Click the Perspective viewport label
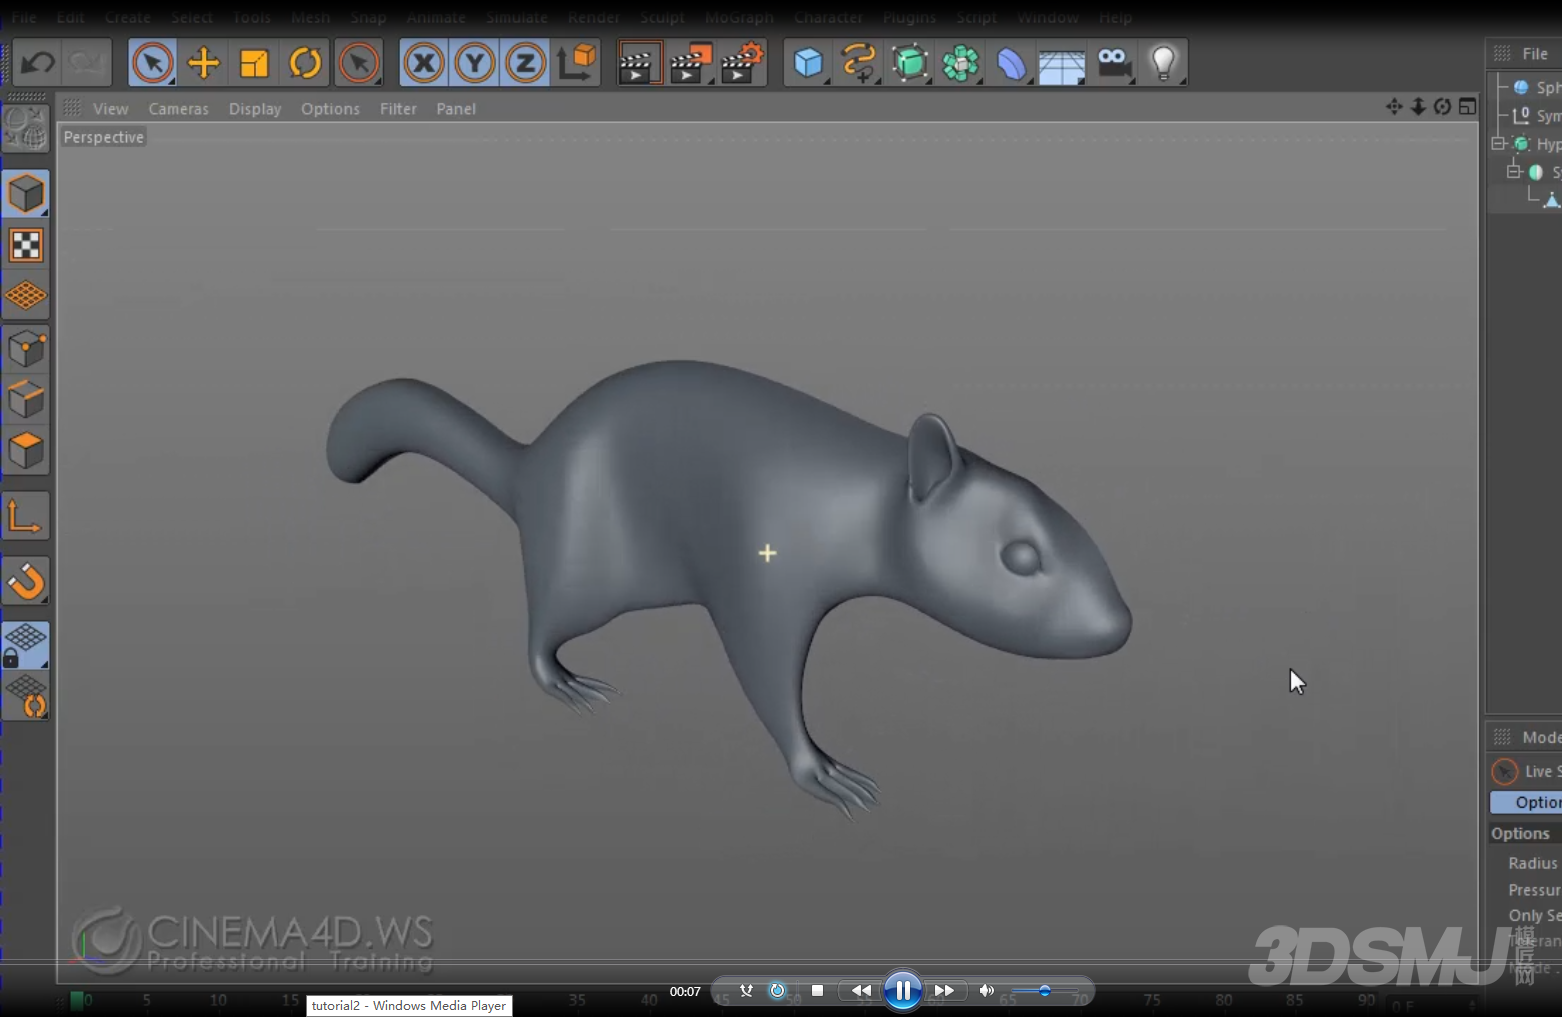Image resolution: width=1562 pixels, height=1017 pixels. point(104,137)
